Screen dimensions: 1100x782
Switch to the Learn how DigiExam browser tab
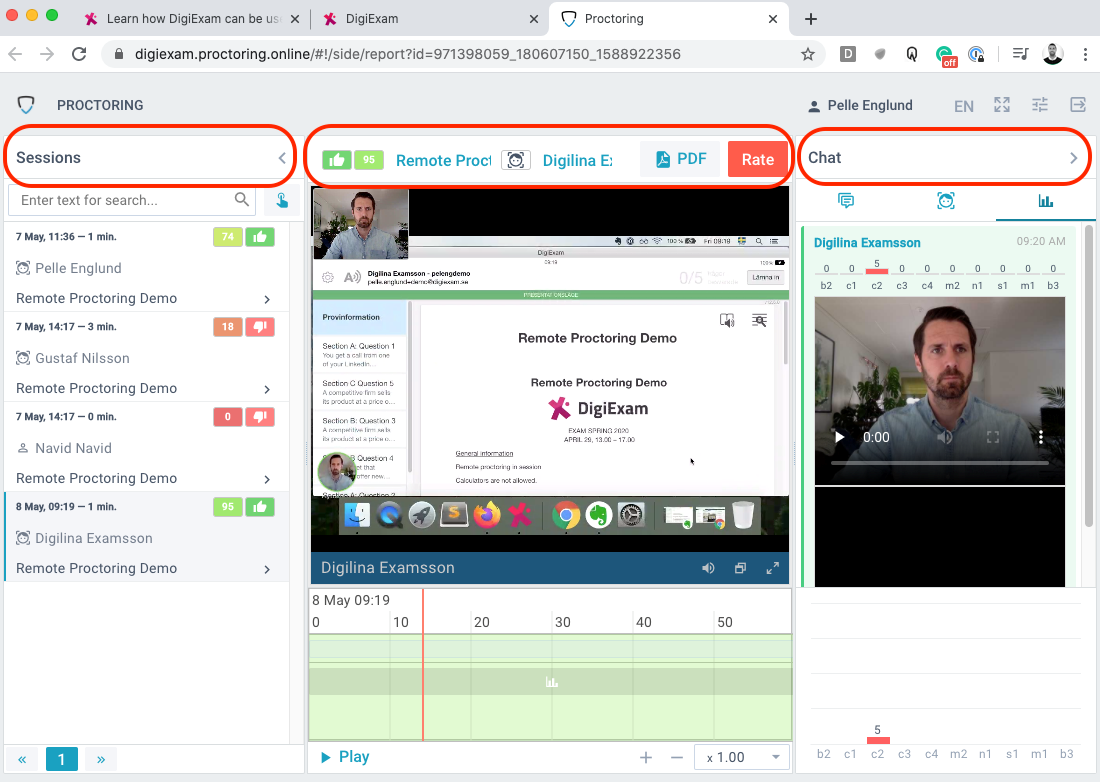click(193, 19)
